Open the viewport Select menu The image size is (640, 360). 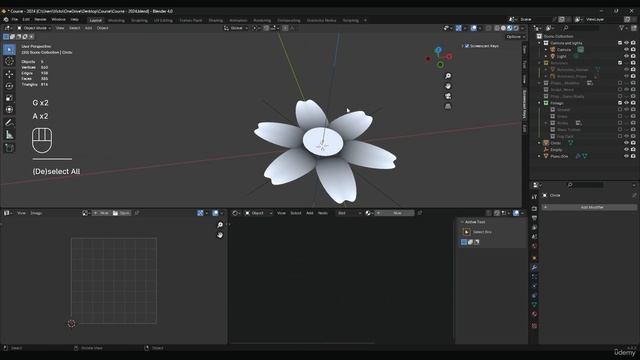74,28
